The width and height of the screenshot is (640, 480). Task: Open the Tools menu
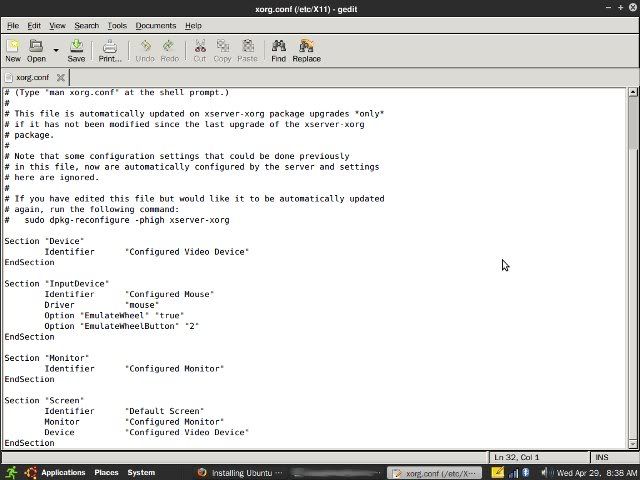click(x=117, y=25)
